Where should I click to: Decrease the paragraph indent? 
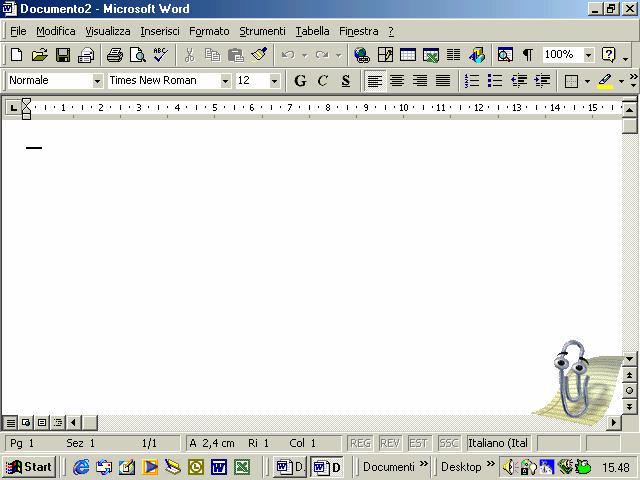(519, 81)
